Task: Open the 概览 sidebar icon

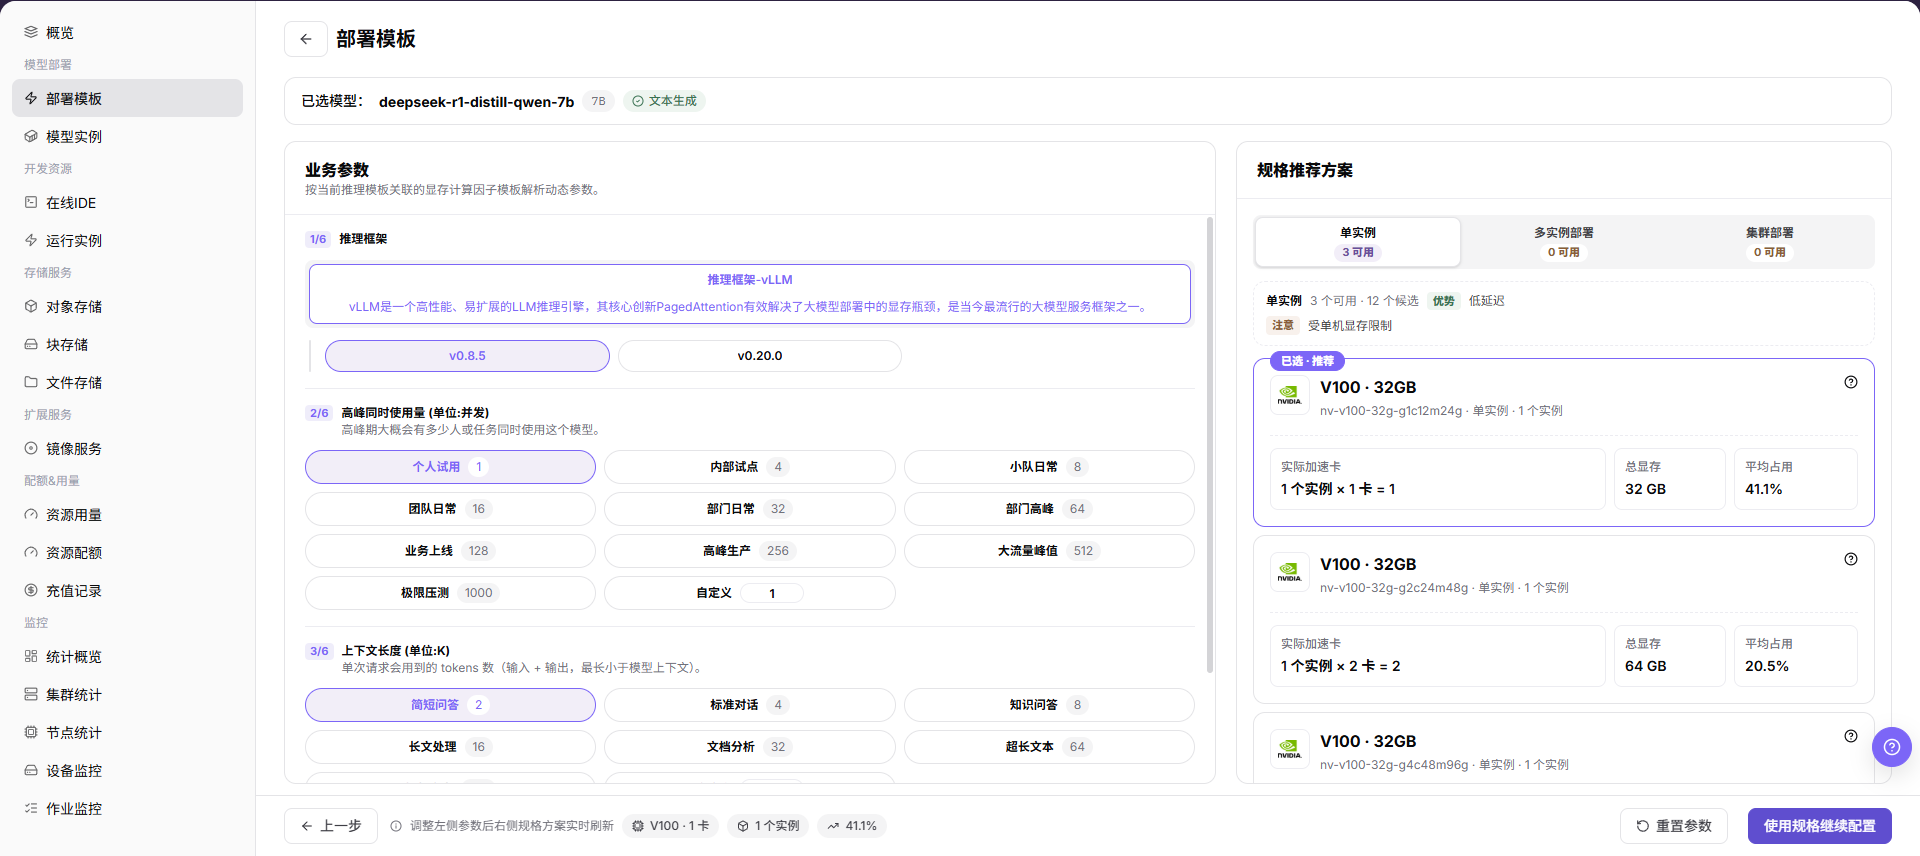Action: [x=31, y=32]
